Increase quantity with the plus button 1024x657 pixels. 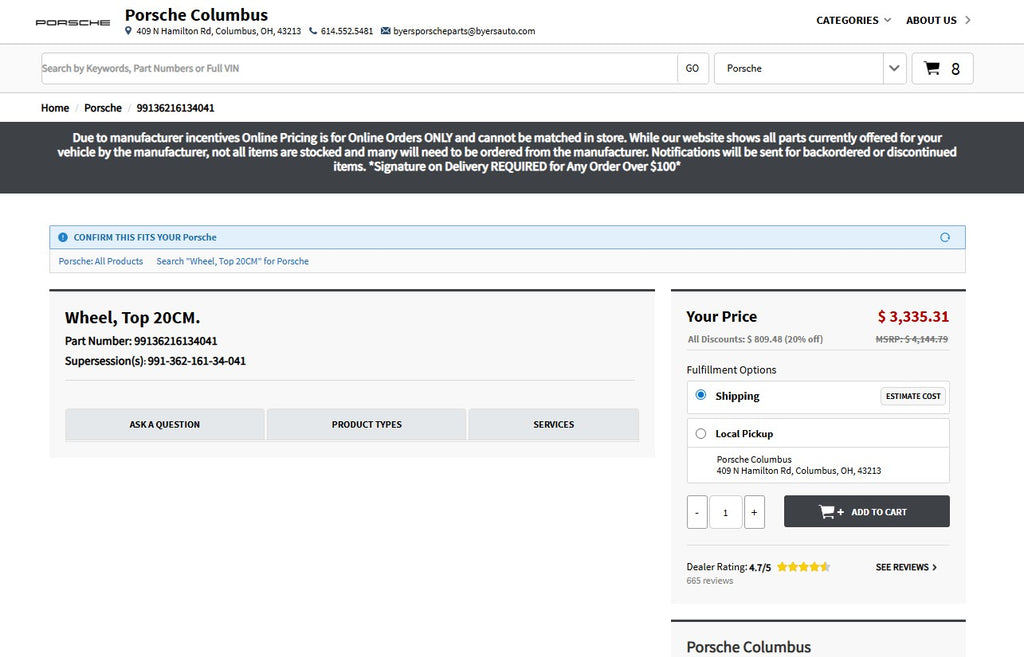(754, 512)
